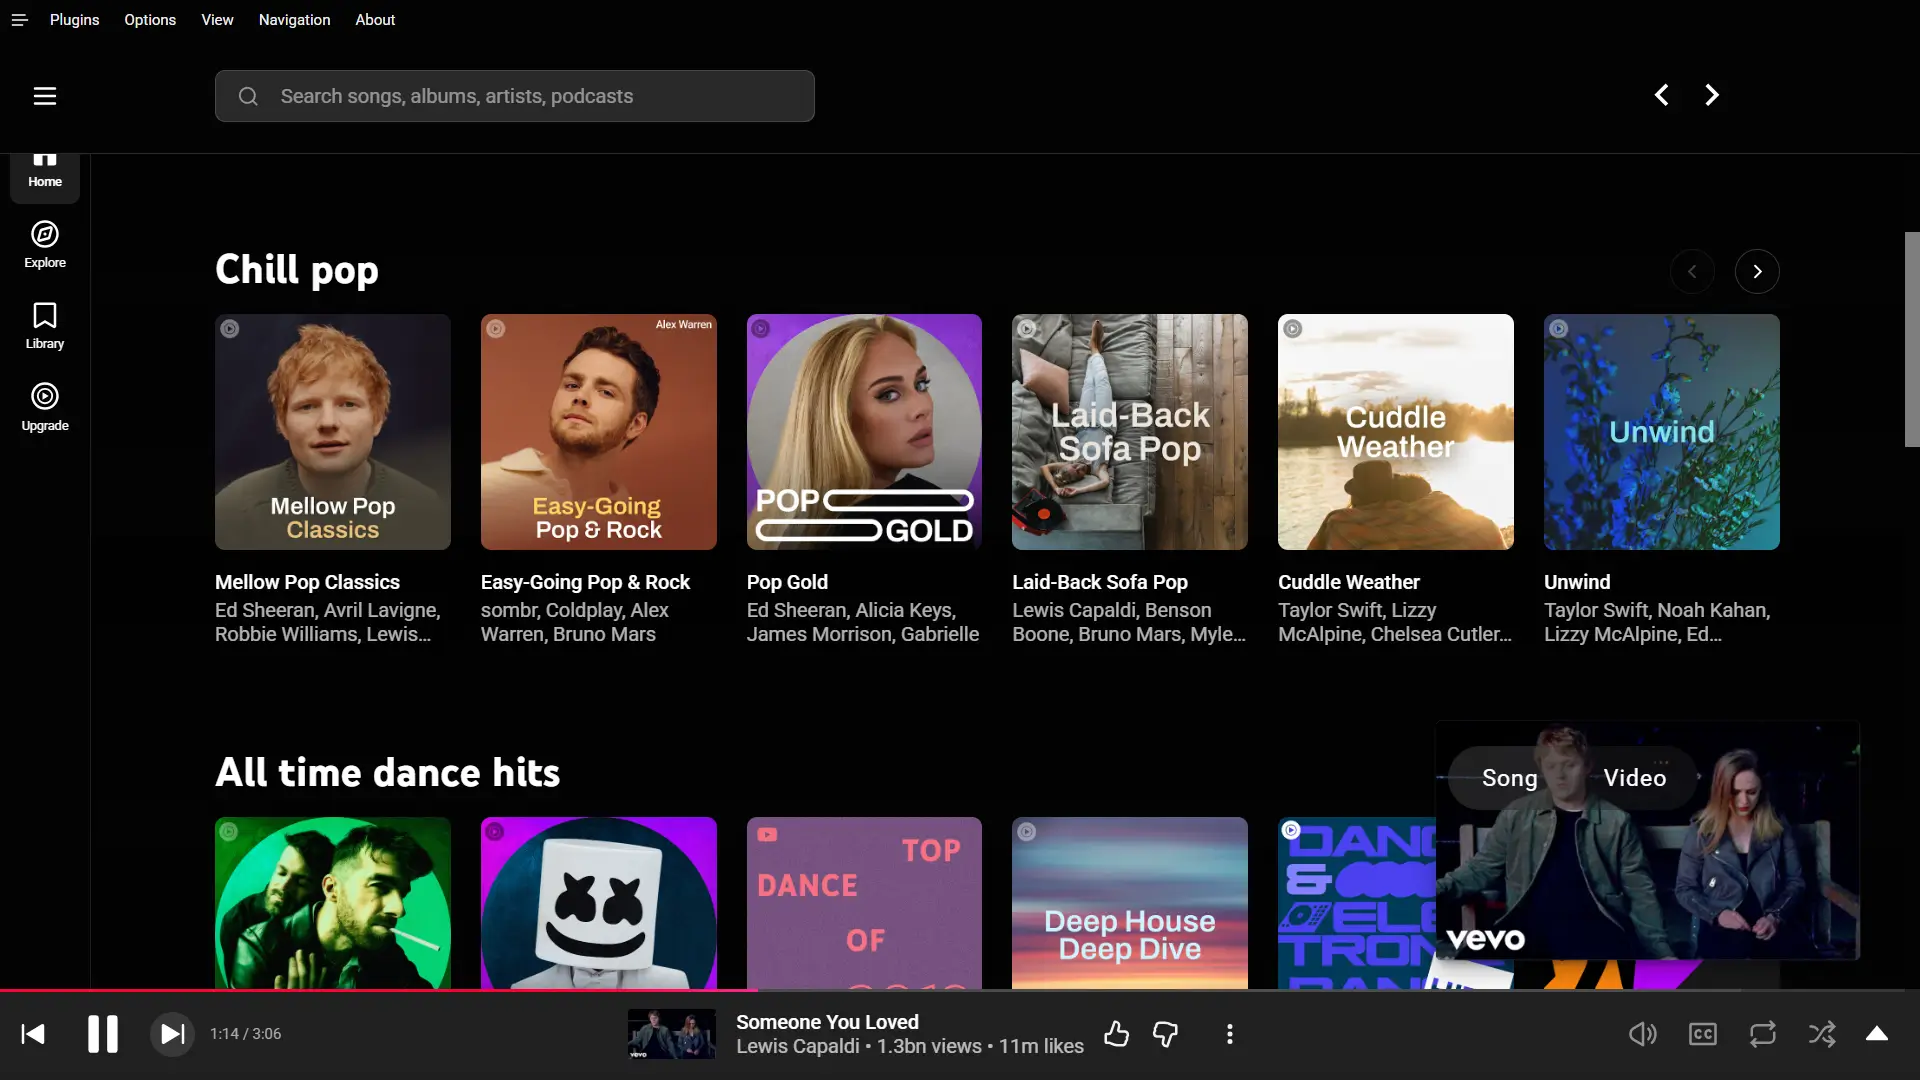This screenshot has width=1920, height=1080.
Task: Click the 1:14 / 3:06 time display
Action: (245, 1034)
